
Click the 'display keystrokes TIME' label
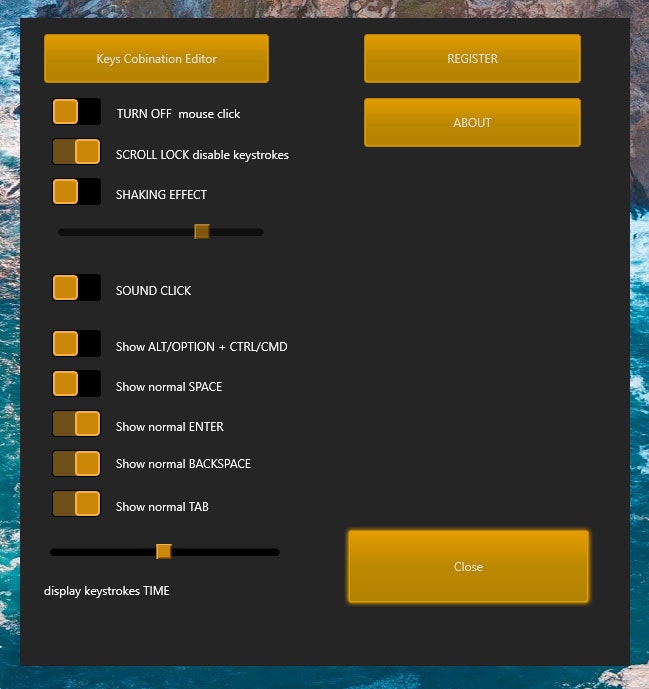[107, 591]
